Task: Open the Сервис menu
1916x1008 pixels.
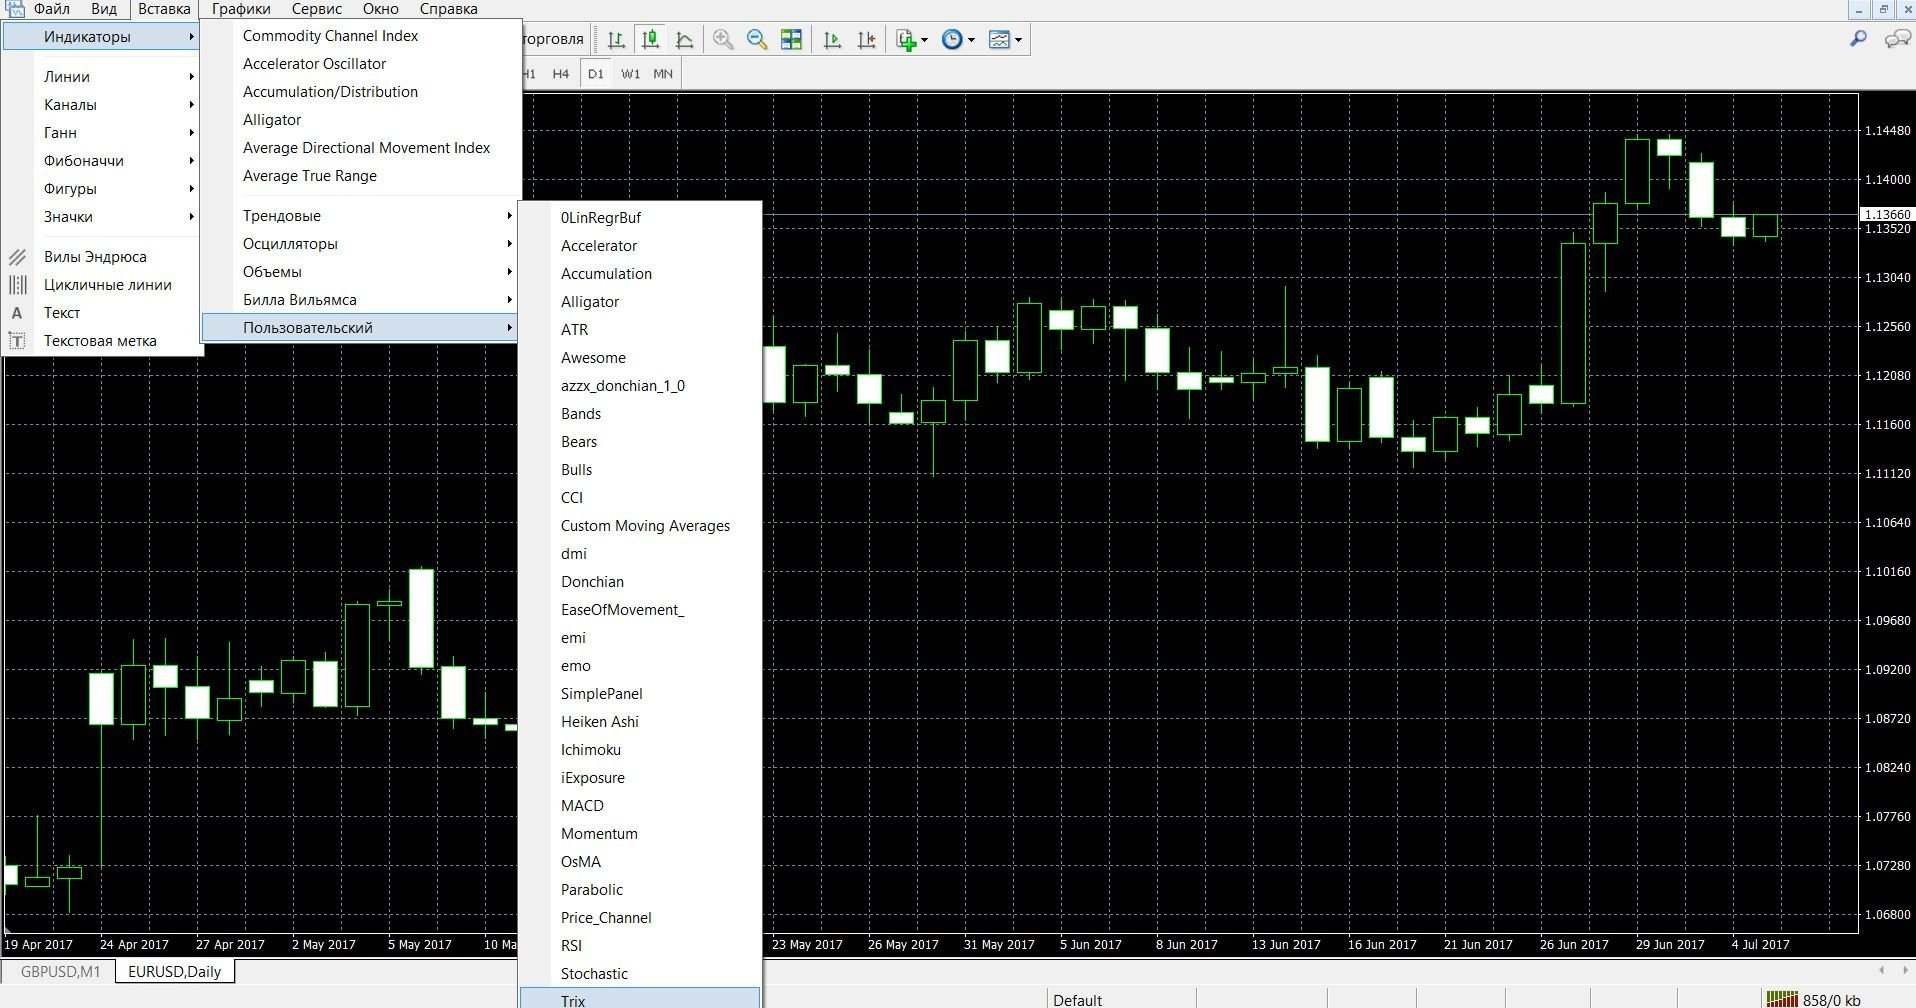Action: click(317, 9)
